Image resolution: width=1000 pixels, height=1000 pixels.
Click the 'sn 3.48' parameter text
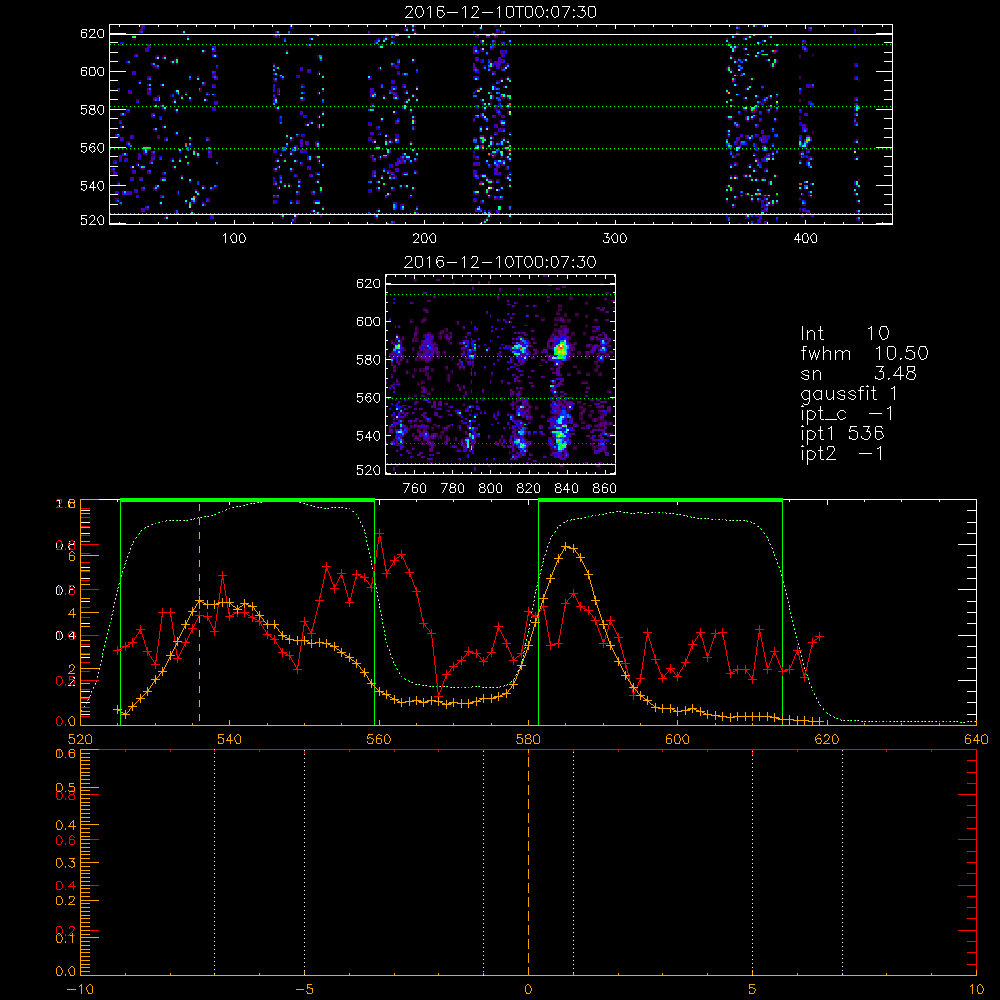(858, 373)
